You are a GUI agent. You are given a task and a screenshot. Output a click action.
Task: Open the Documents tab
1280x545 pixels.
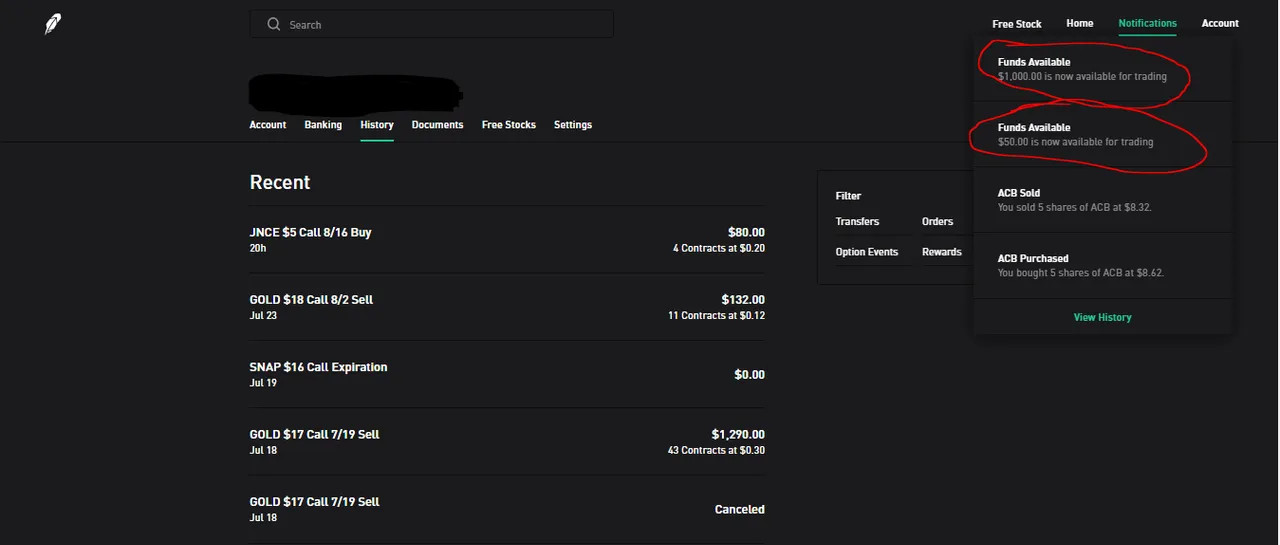[437, 125]
